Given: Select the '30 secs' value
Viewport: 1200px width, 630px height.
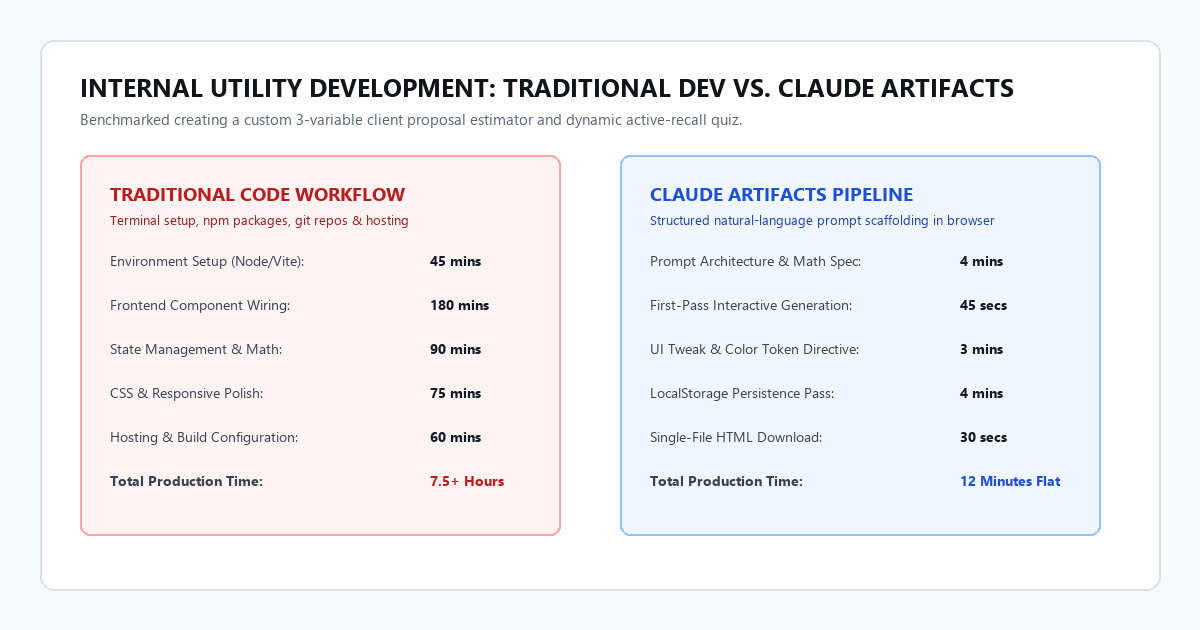Looking at the screenshot, I should (983, 437).
